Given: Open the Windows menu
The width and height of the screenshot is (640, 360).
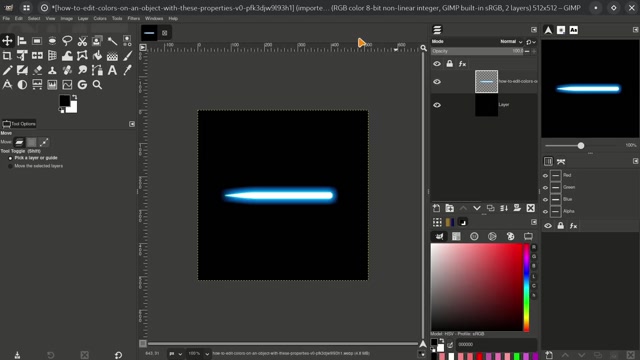Looking at the screenshot, I should point(154,18).
